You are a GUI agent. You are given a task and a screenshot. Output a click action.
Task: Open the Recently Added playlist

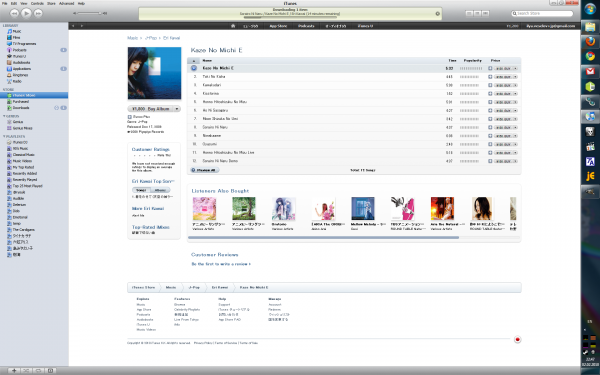(22, 173)
